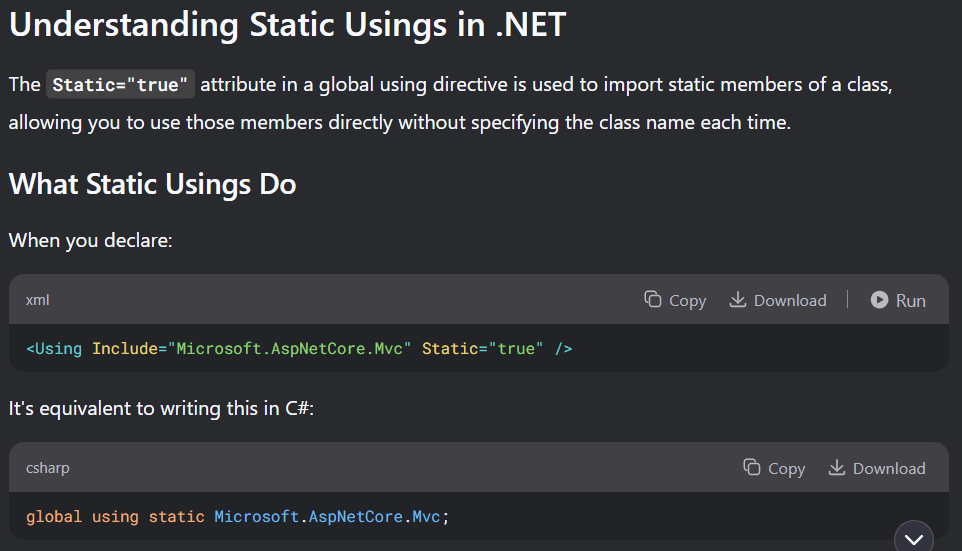This screenshot has height=551, width=962.
Task: Click the 'csharp' language label
Action: [x=48, y=468]
